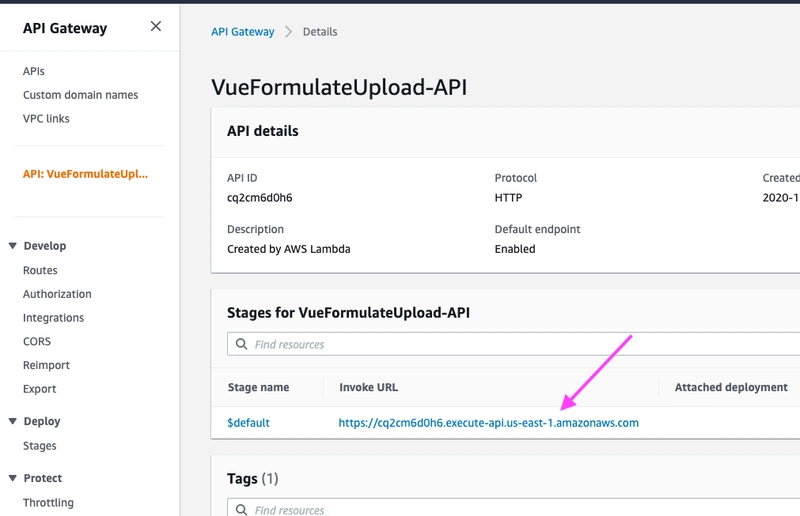Sort by the Stage name column header
800x516 pixels.
point(258,387)
